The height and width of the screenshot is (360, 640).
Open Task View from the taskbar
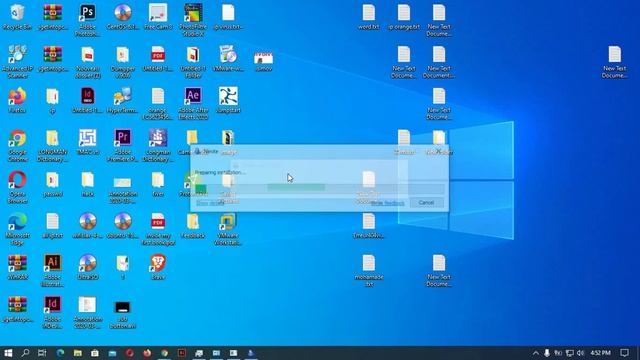(42, 353)
